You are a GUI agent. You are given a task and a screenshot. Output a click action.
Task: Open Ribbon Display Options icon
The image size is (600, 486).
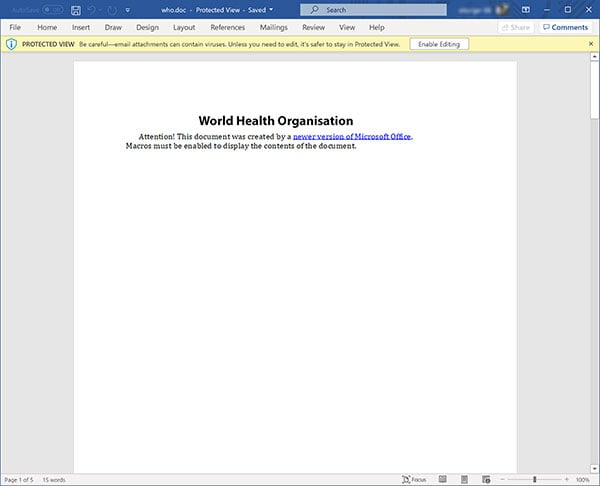526,10
